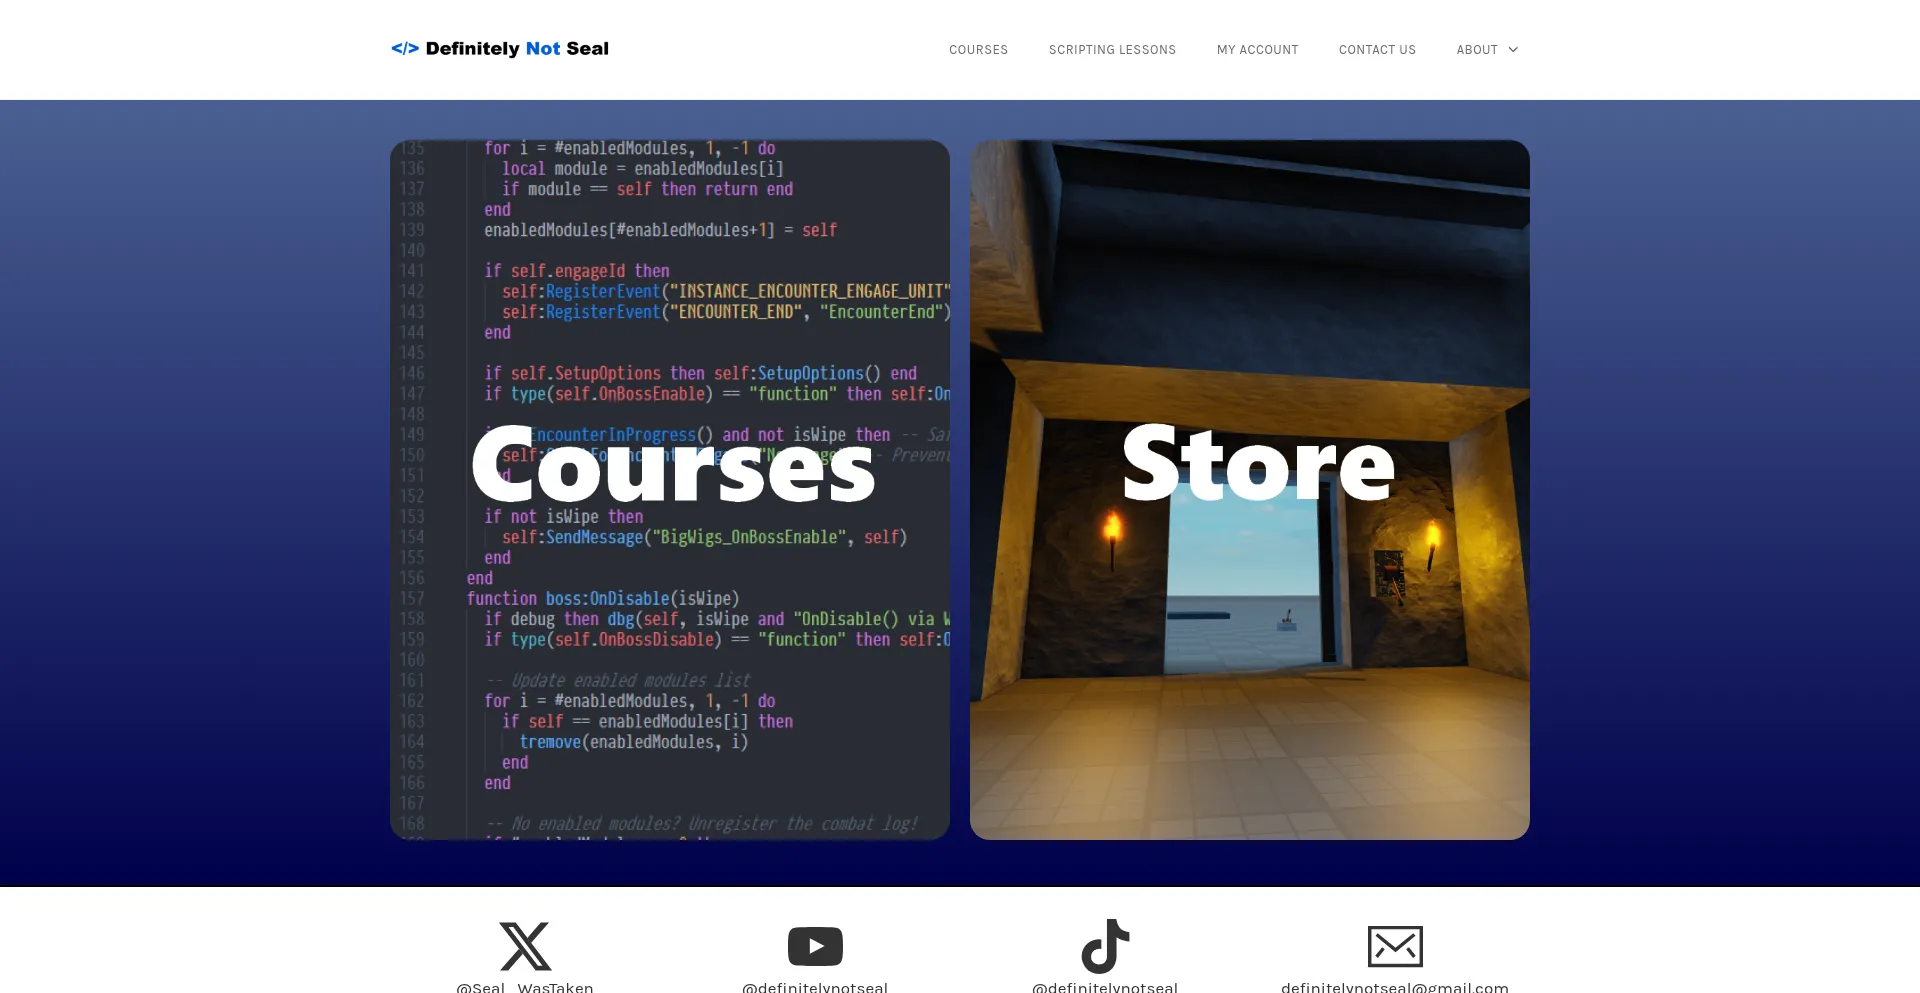Viewport: 1920px width, 993px height.
Task: Expand the About menu chevron arrow
Action: pyautogui.click(x=1513, y=50)
